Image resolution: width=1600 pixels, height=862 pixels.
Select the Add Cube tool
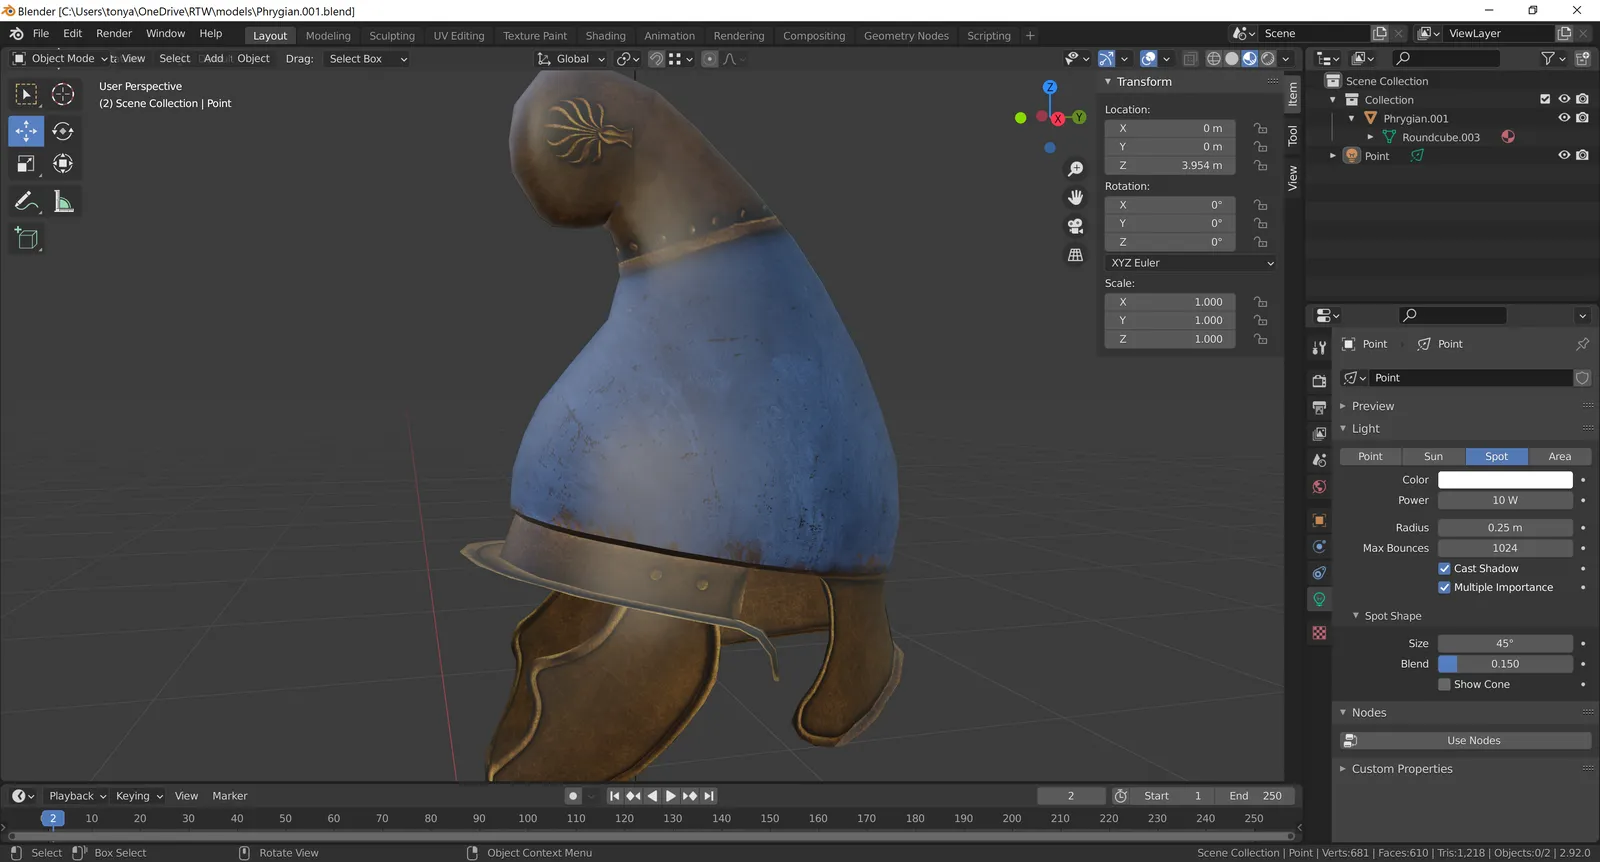(26, 238)
